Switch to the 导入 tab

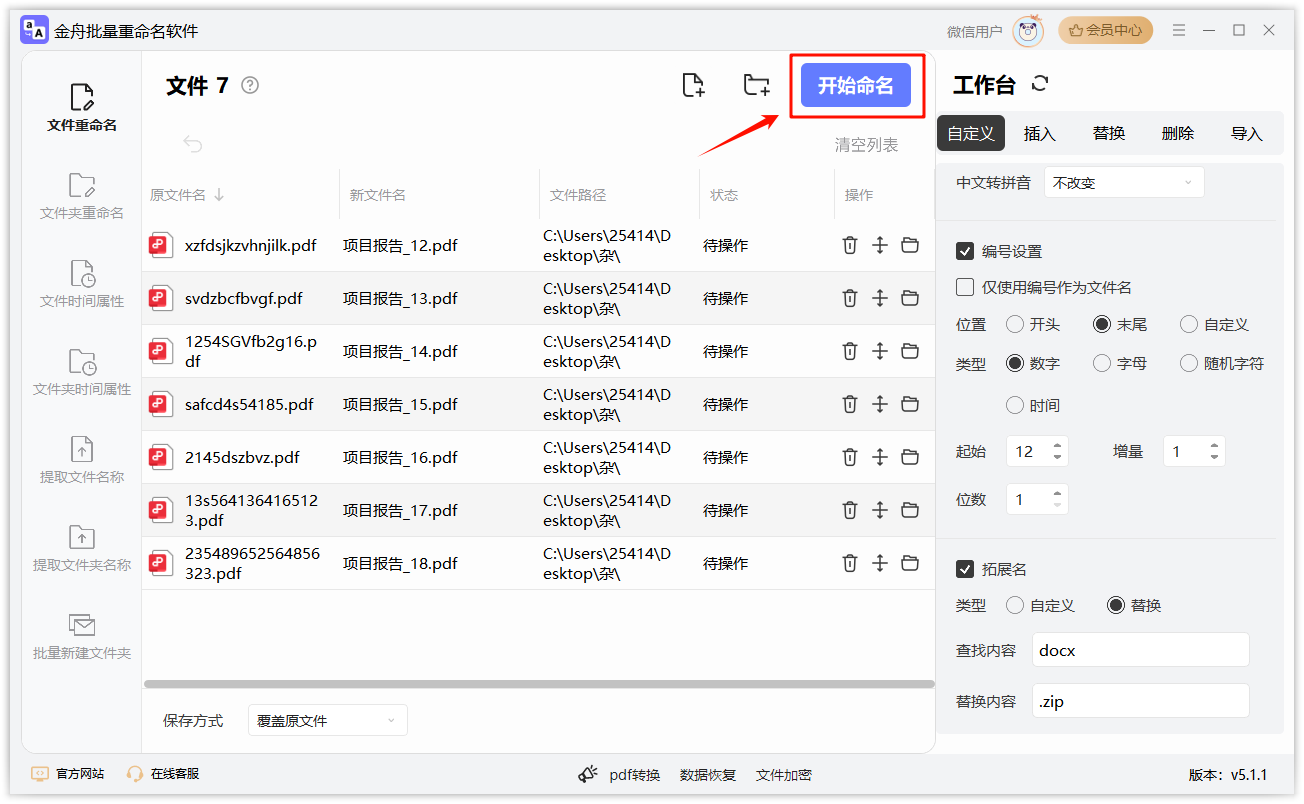click(1247, 133)
